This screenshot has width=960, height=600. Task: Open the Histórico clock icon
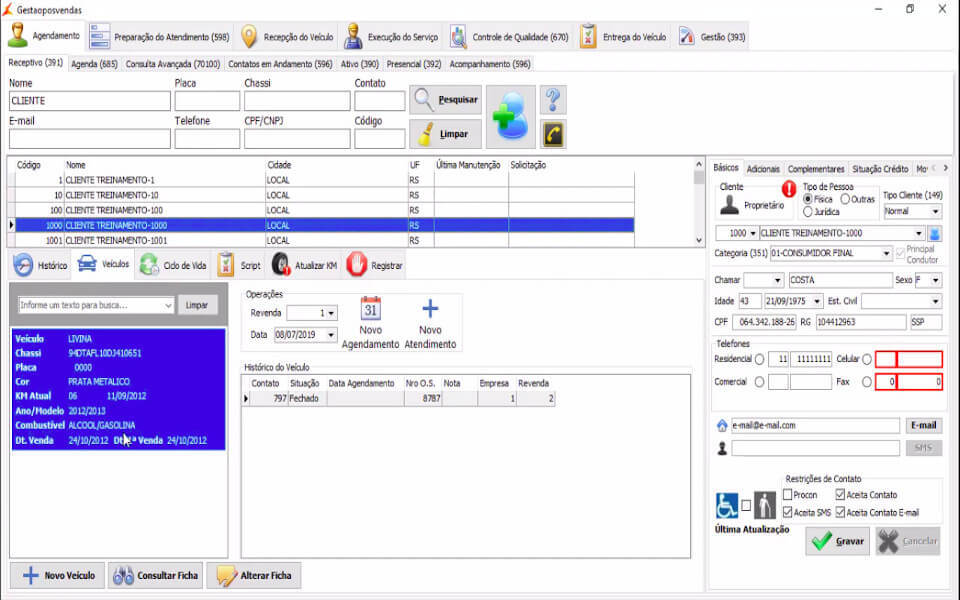[x=23, y=266]
